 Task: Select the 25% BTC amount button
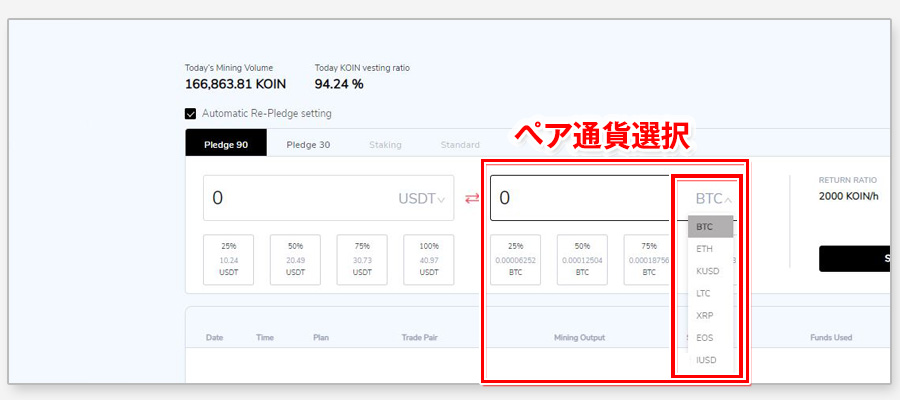[x=515, y=260]
